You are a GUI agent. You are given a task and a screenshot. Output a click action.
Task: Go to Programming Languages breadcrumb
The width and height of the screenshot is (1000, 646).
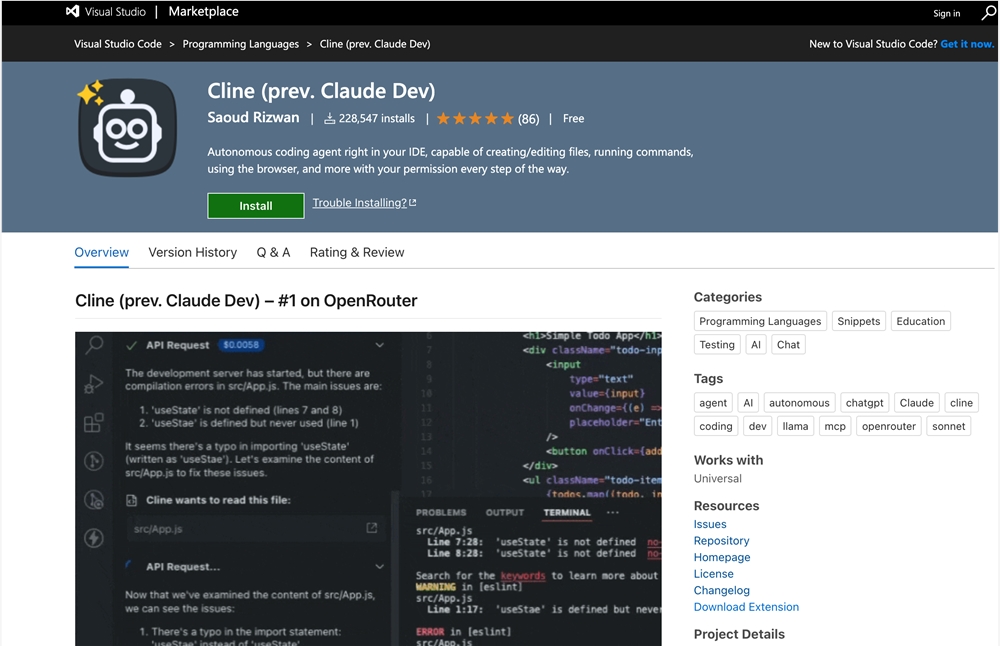click(240, 44)
